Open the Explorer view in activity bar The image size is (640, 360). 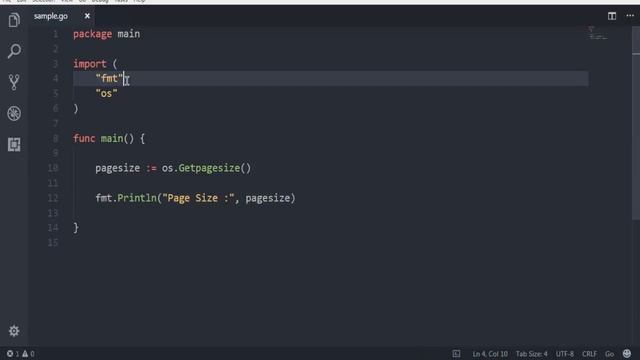tap(14, 20)
